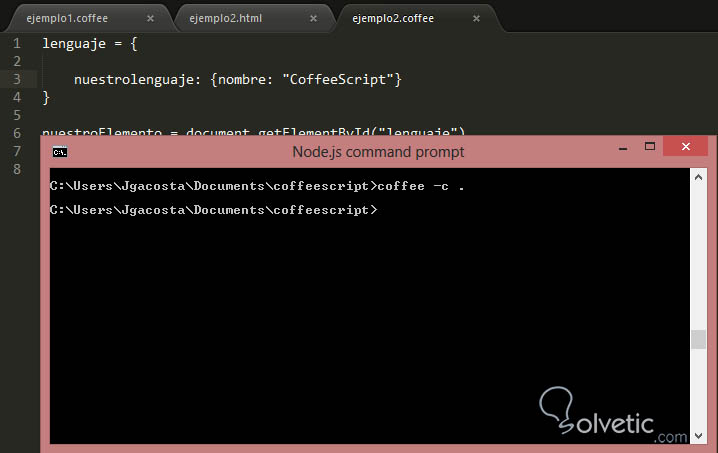The width and height of the screenshot is (718, 453).
Task: Click the command prompt scrollbar up arrow
Action: coord(698,177)
